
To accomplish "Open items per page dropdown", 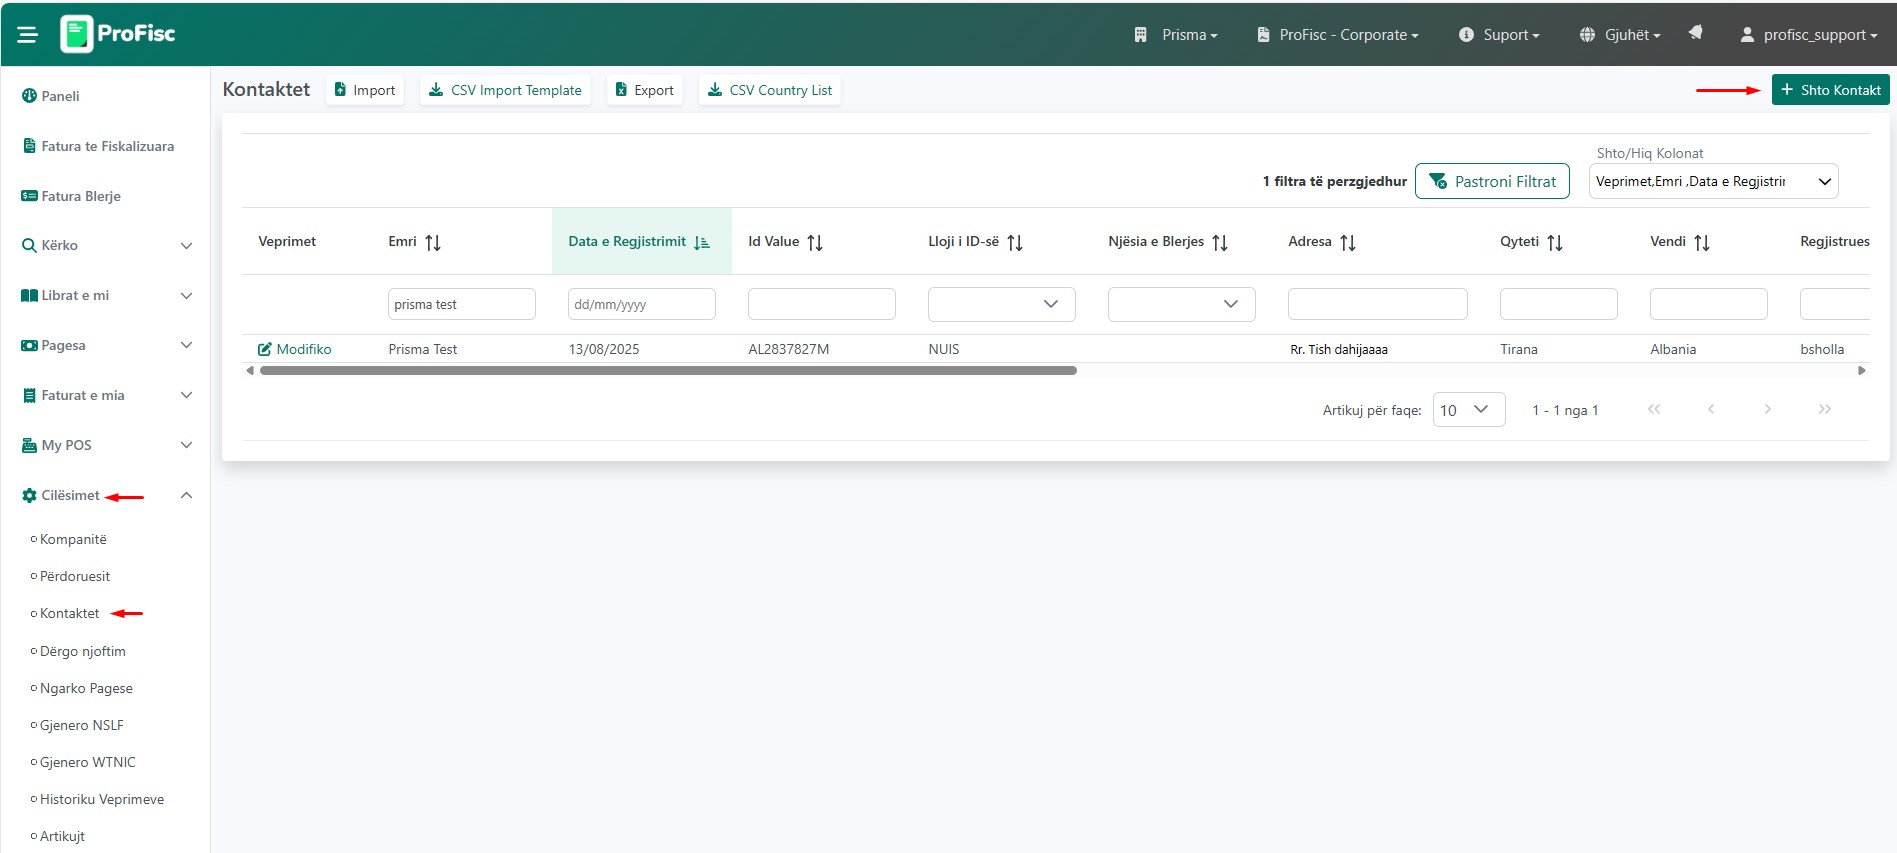I will [1468, 410].
